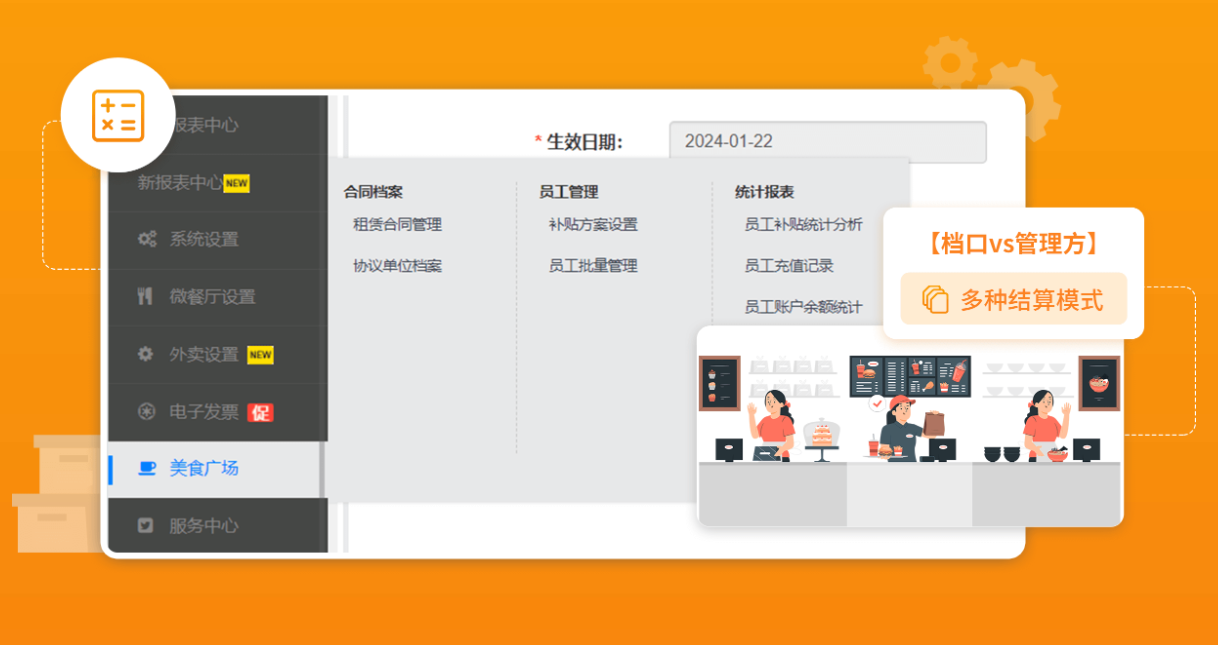View 员工补贴统计分析 report
The image size is (1218, 645).
tap(803, 225)
